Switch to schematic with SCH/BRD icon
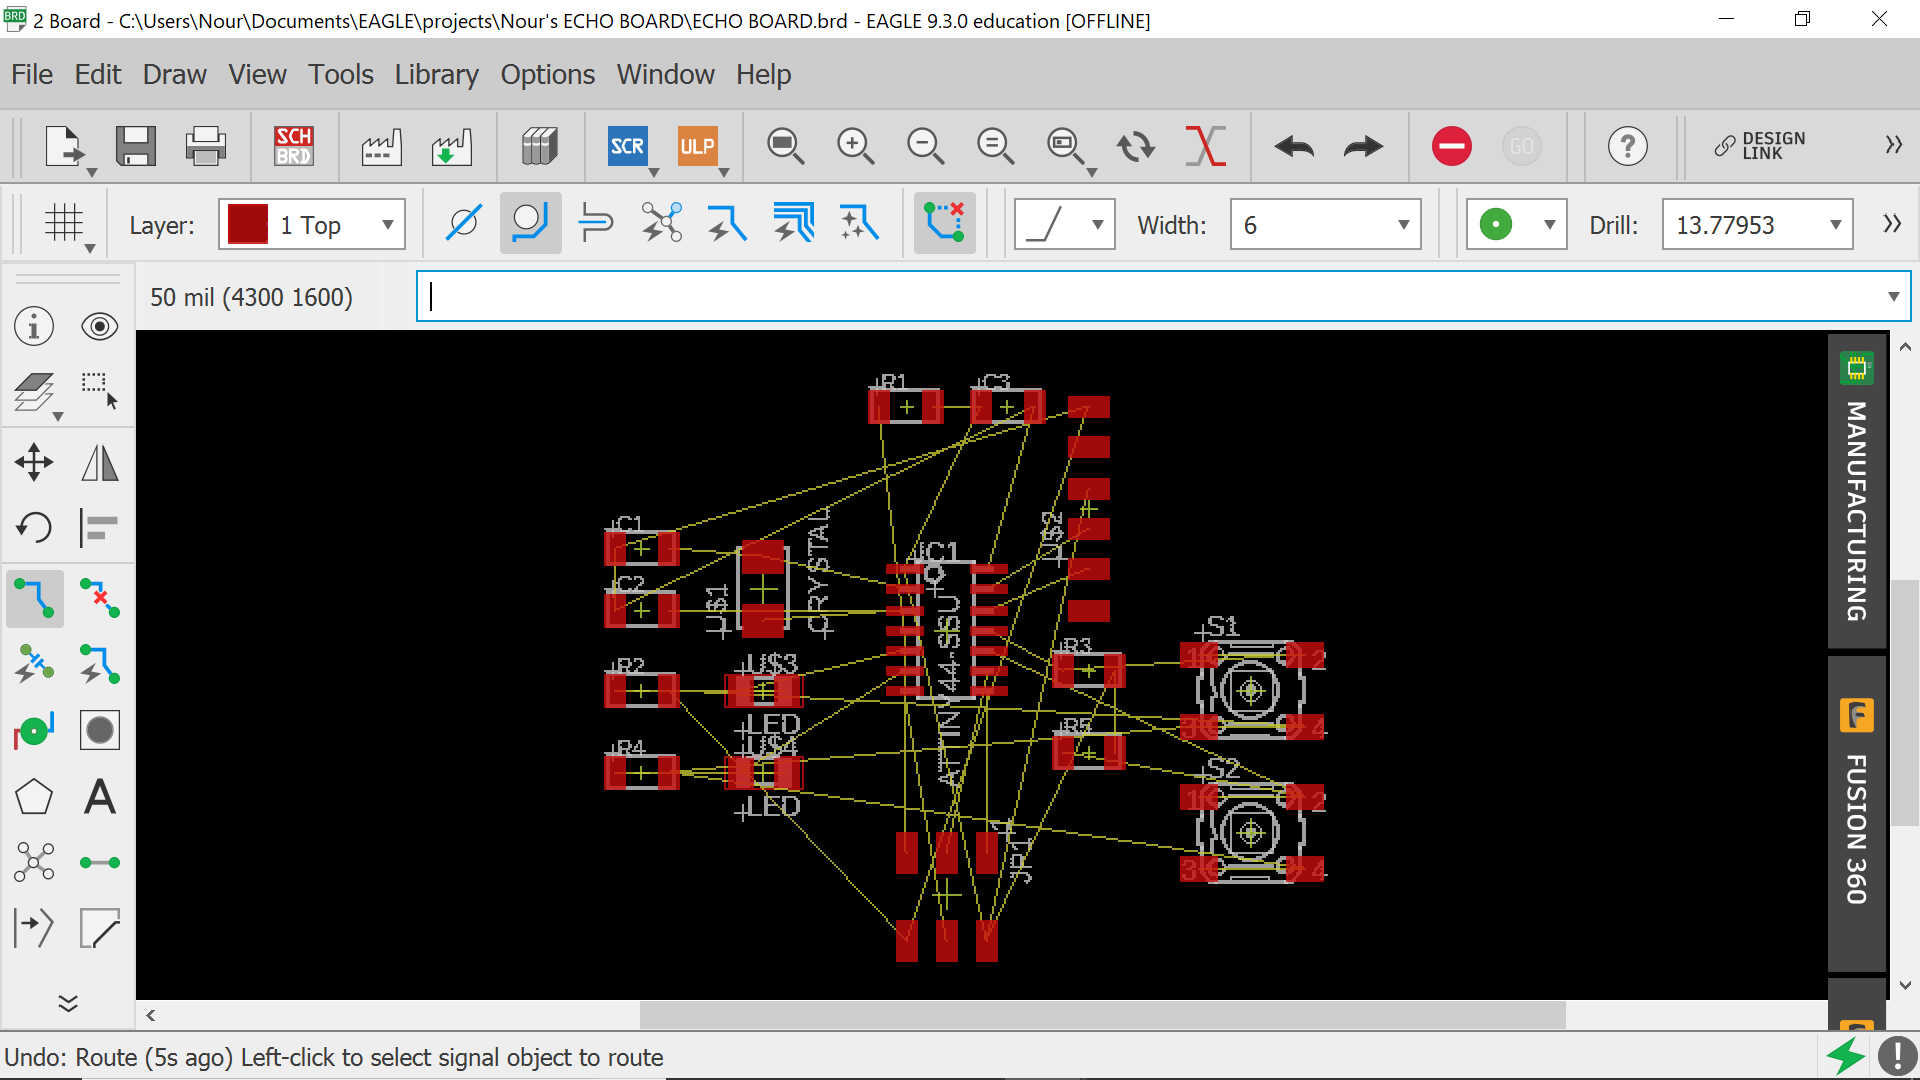 click(294, 146)
